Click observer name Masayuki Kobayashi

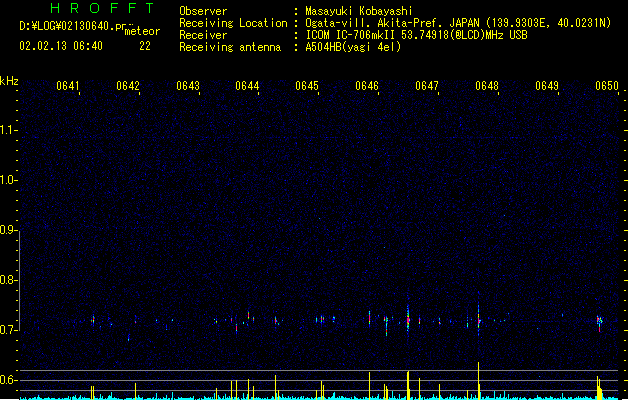(x=359, y=11)
